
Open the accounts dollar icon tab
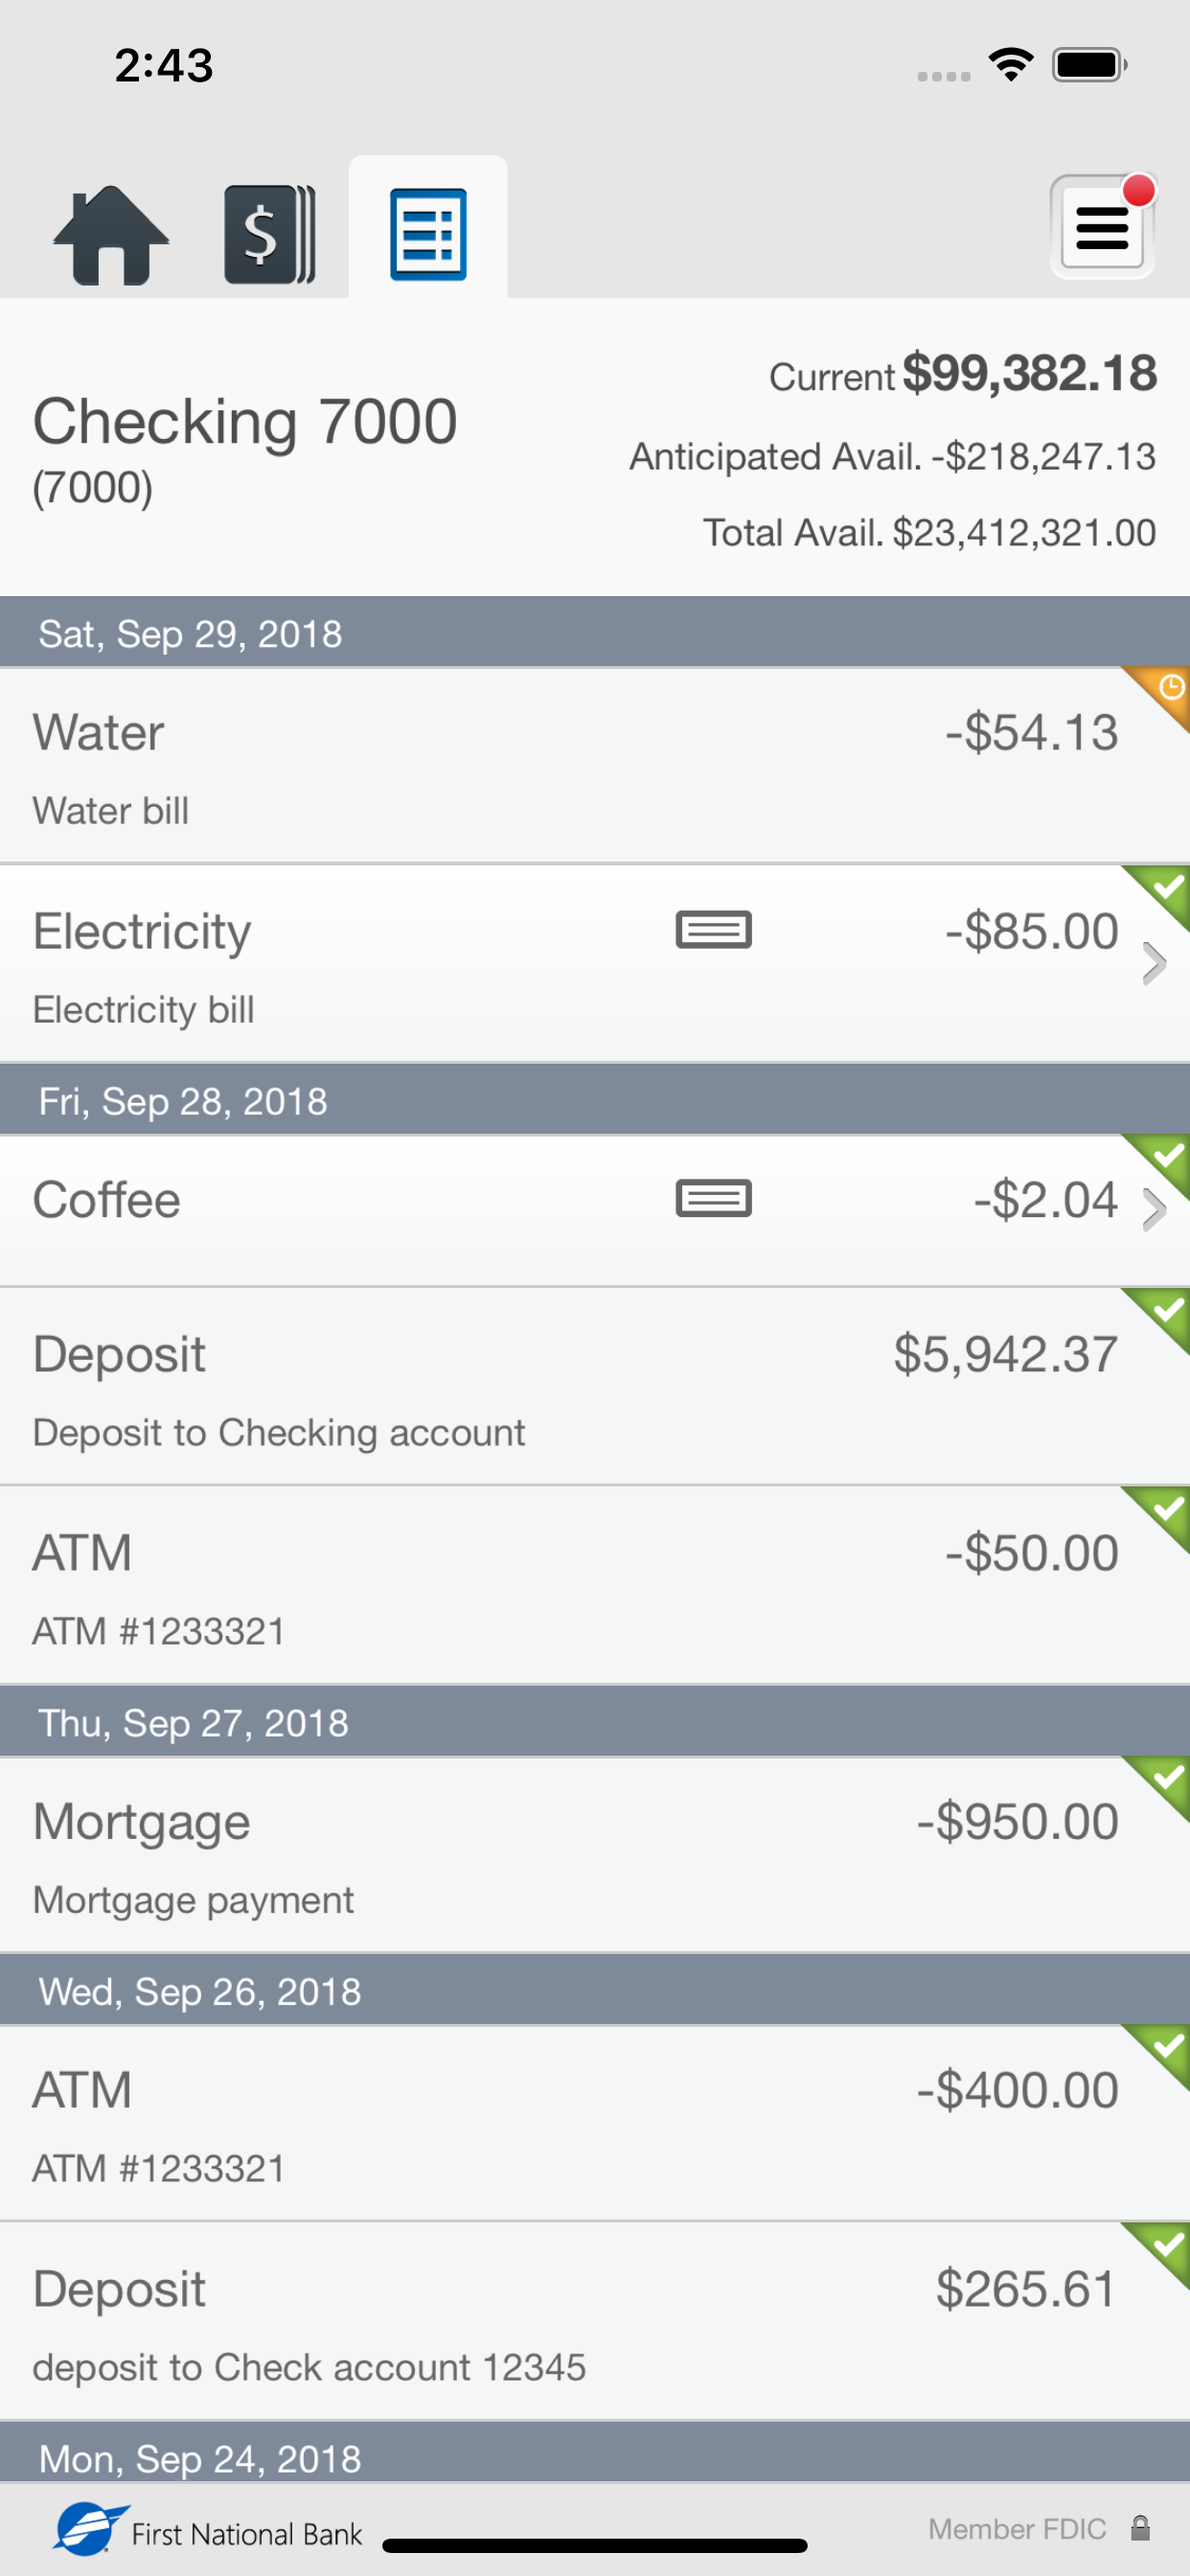point(270,235)
